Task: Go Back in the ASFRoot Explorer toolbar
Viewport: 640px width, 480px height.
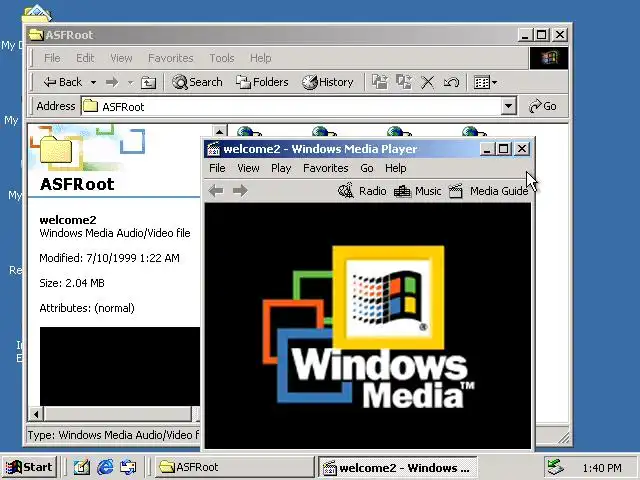Action: click(x=62, y=82)
